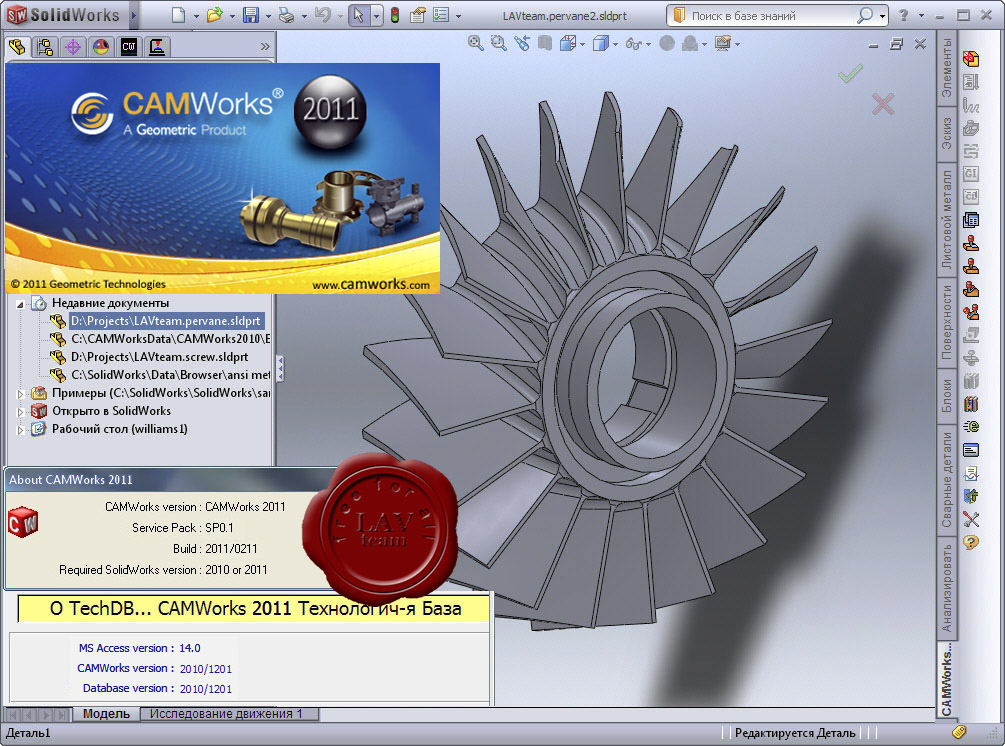Screen dimensions: 1005x746
Task: Switch to the Модель bottom tab
Action: click(106, 714)
